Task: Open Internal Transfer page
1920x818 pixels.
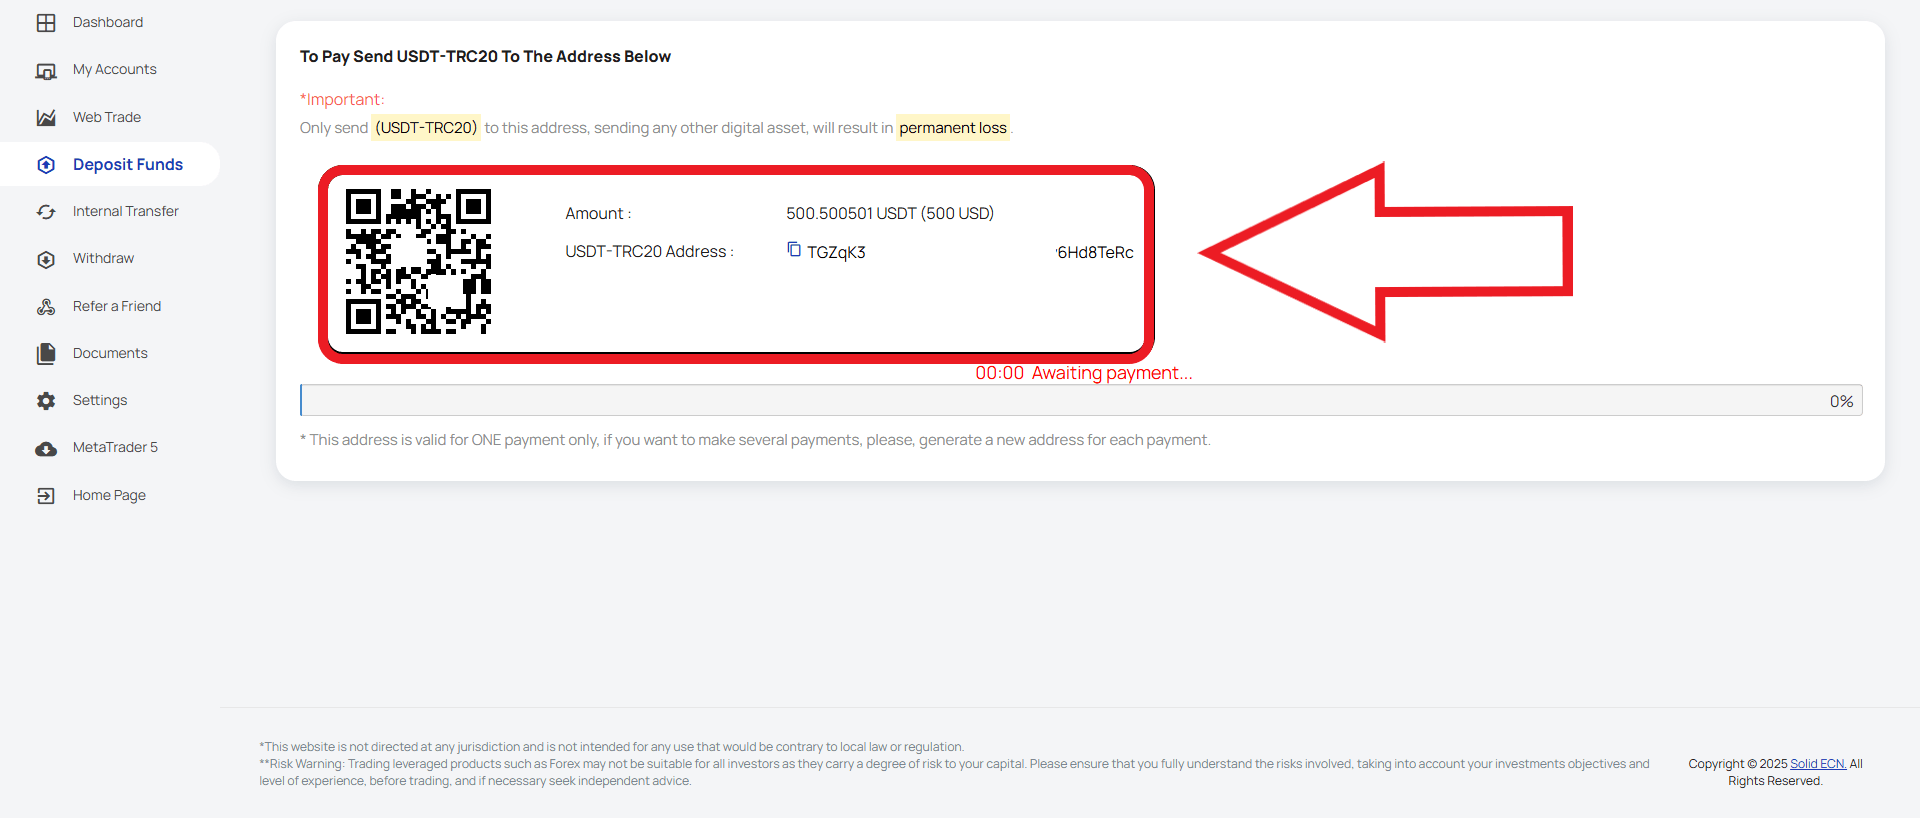Action: click(126, 211)
